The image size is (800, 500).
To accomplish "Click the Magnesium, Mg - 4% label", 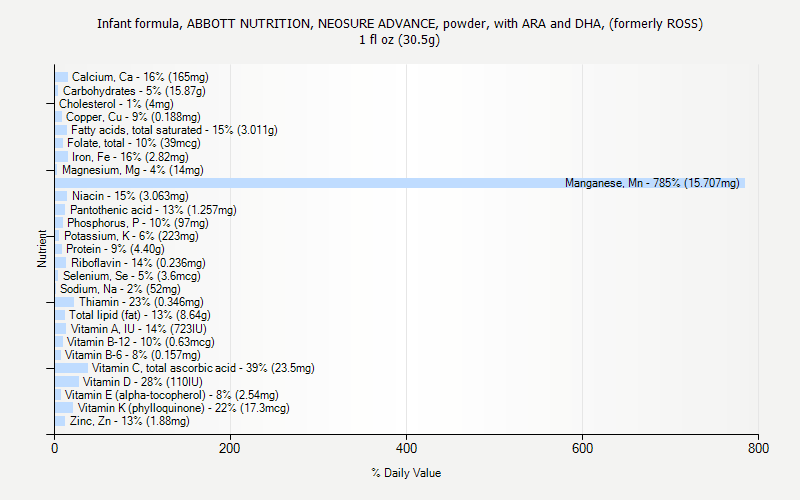I will (133, 170).
